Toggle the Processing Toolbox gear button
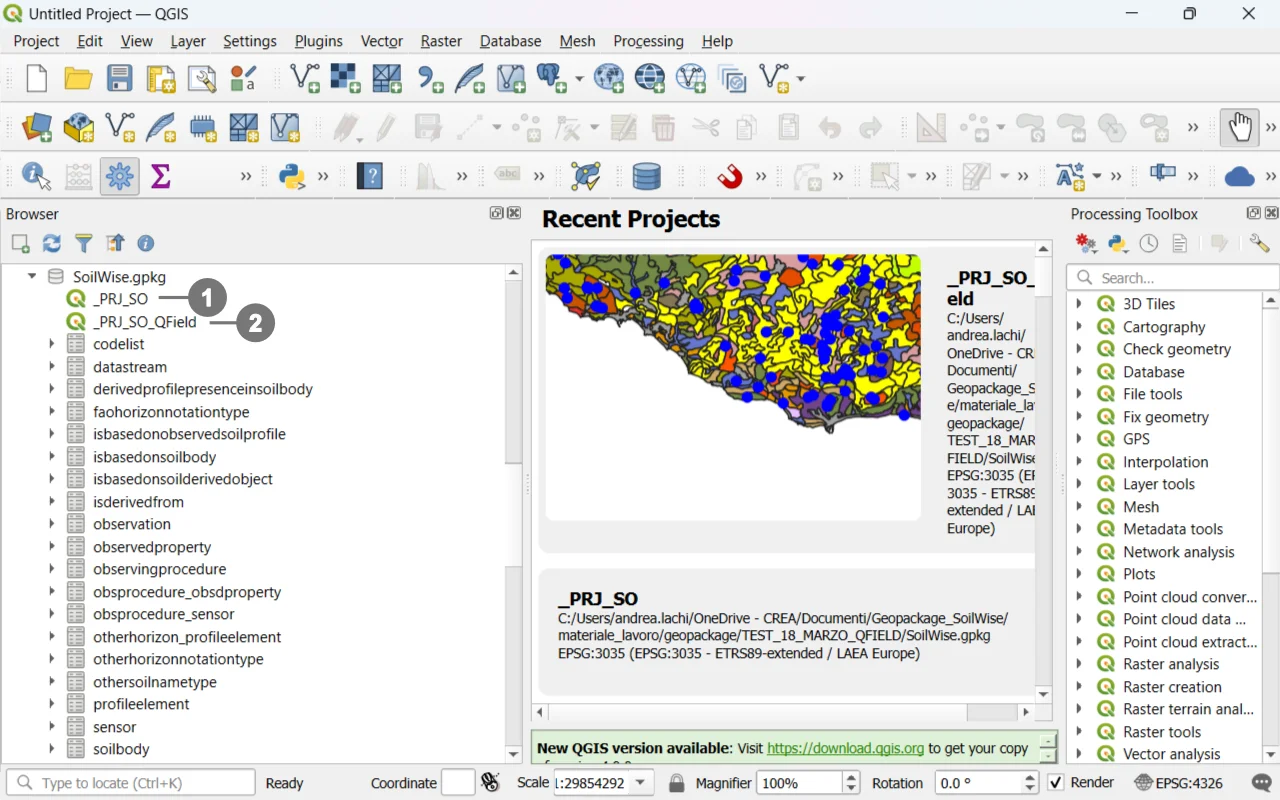Viewport: 1280px width, 800px height. [x=120, y=177]
